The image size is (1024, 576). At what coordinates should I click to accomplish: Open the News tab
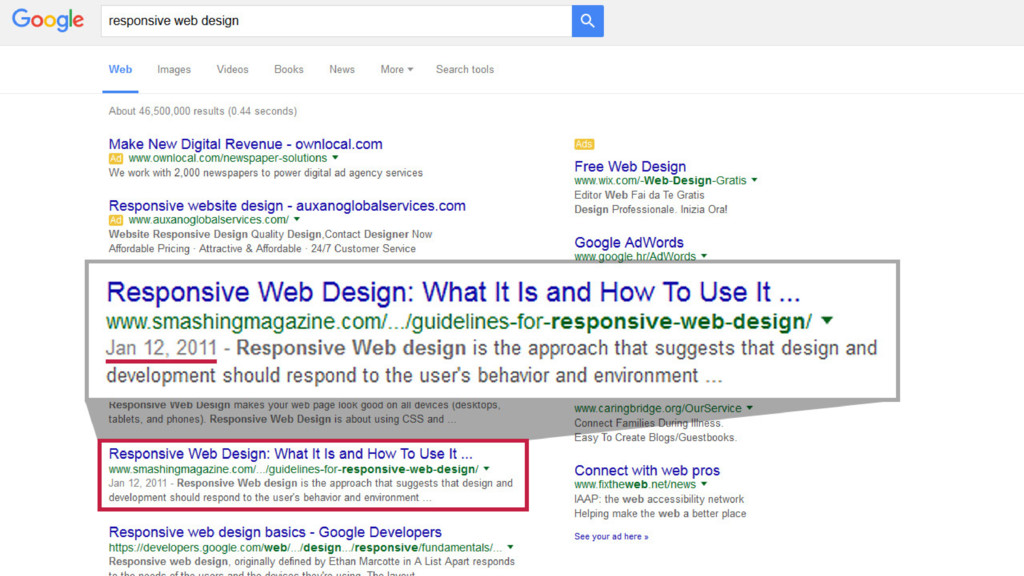pyautogui.click(x=342, y=69)
